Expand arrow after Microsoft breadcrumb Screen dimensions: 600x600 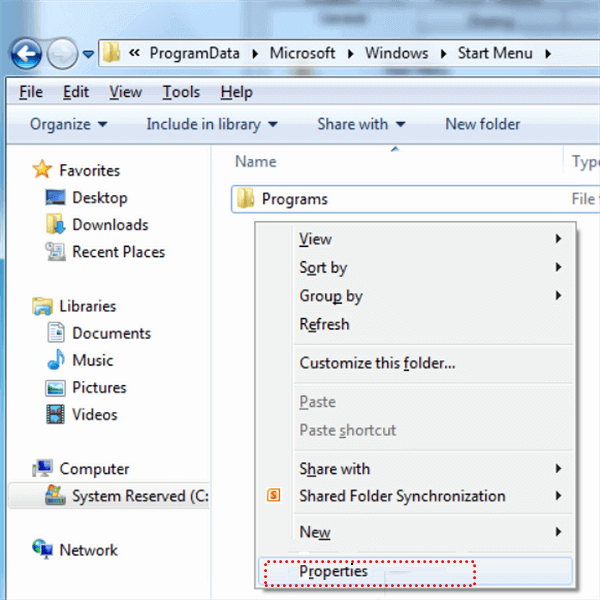351,54
